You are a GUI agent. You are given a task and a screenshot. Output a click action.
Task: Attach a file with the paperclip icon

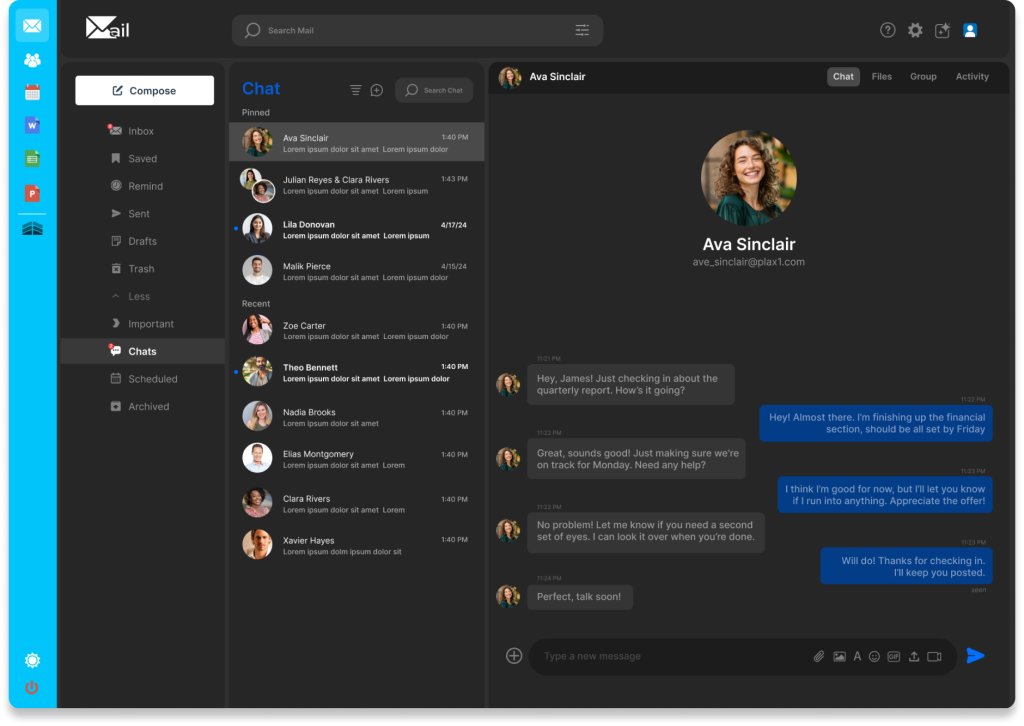[818, 657]
